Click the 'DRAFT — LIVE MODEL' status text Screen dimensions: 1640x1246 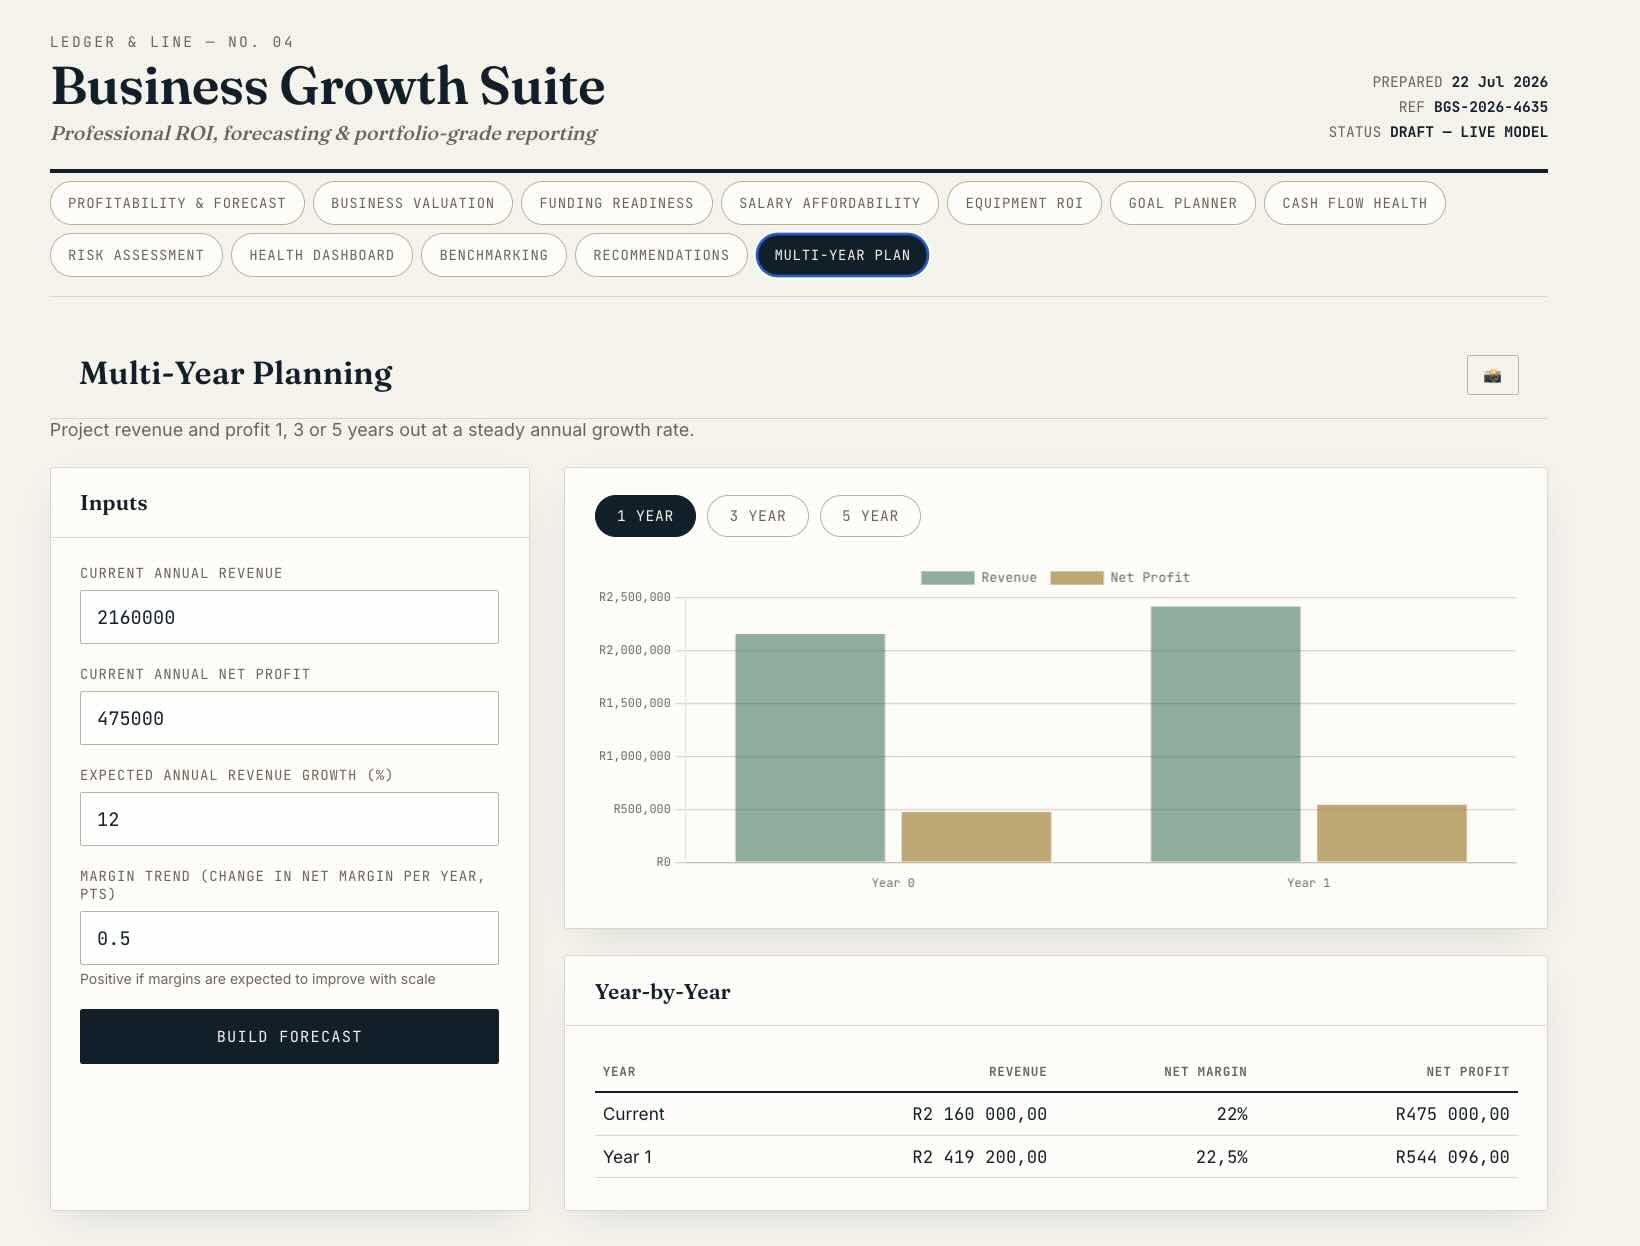(1469, 132)
